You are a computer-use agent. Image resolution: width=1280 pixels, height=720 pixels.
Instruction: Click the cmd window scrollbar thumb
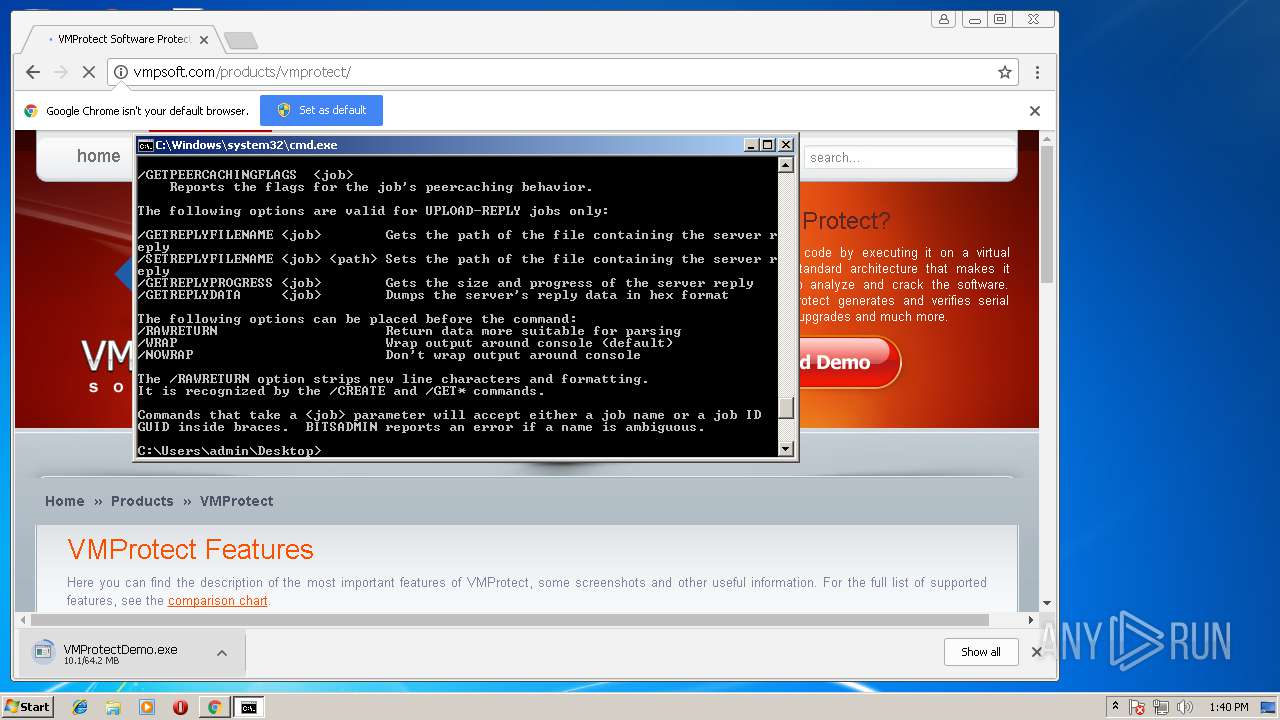[786, 408]
